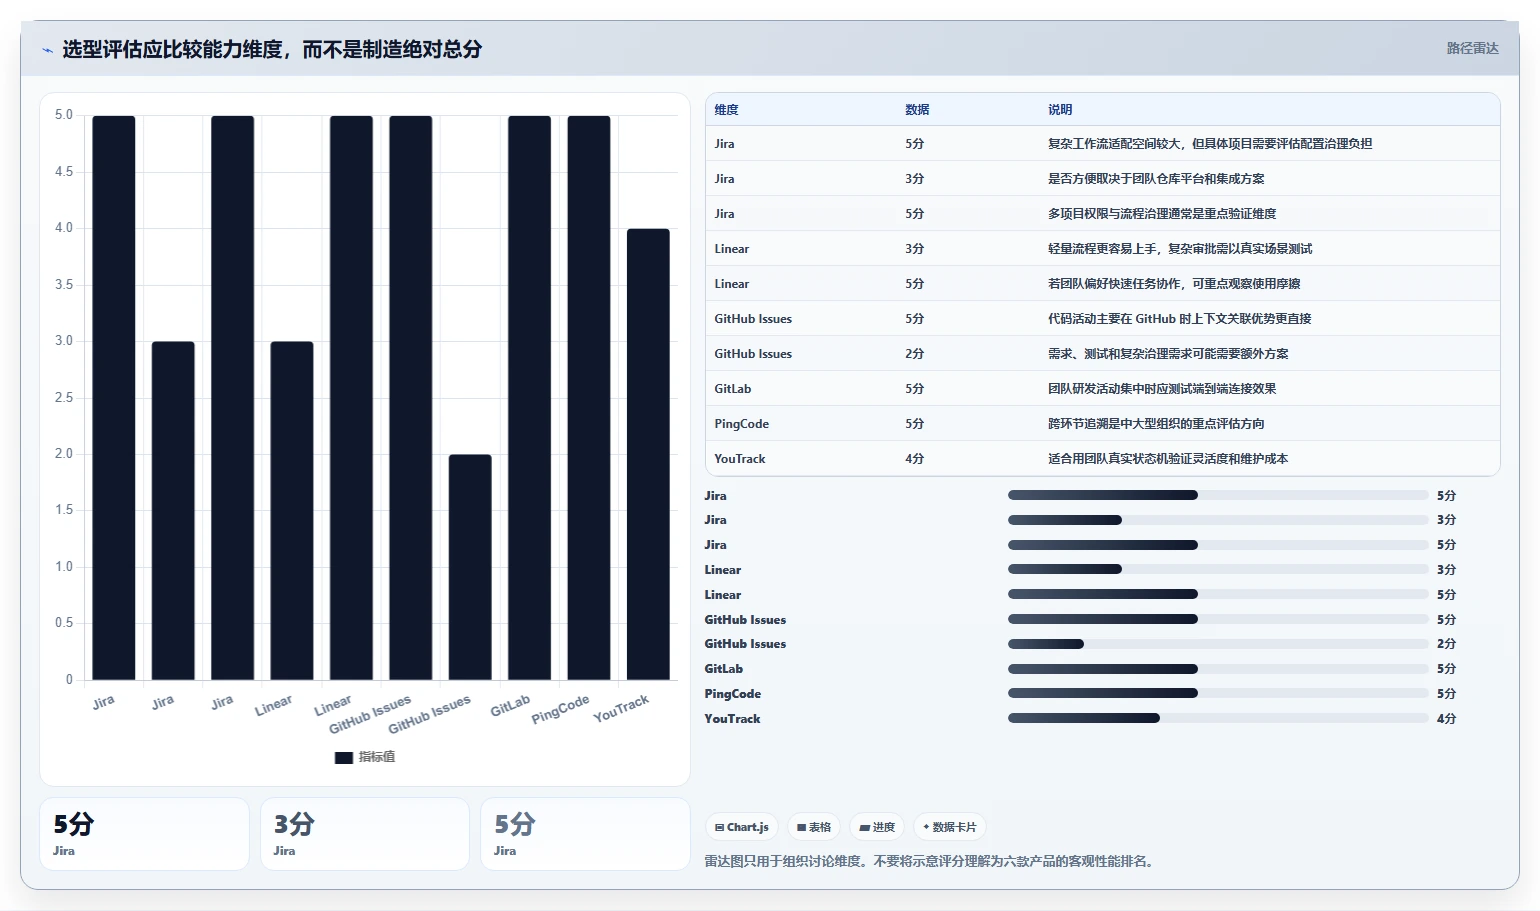The height and width of the screenshot is (911, 1540).
Task: Click the cell 跨环节追溯是中大型组织的重点评估方向
Action: [1156, 424]
